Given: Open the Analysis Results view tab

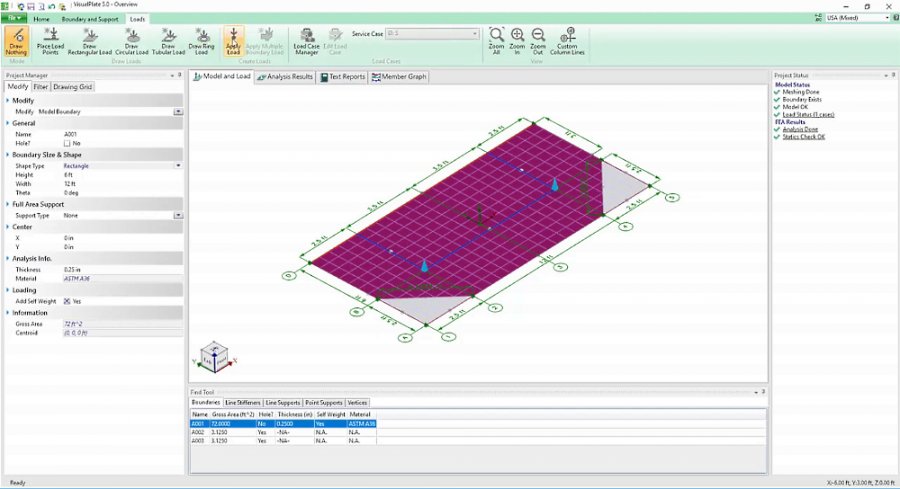Looking at the screenshot, I should (285, 76).
